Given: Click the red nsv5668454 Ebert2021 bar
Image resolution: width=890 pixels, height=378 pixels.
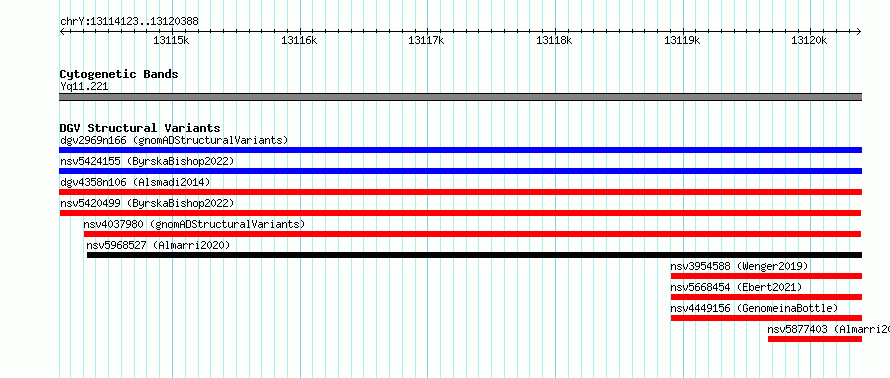Looking at the screenshot, I should pos(766,297).
